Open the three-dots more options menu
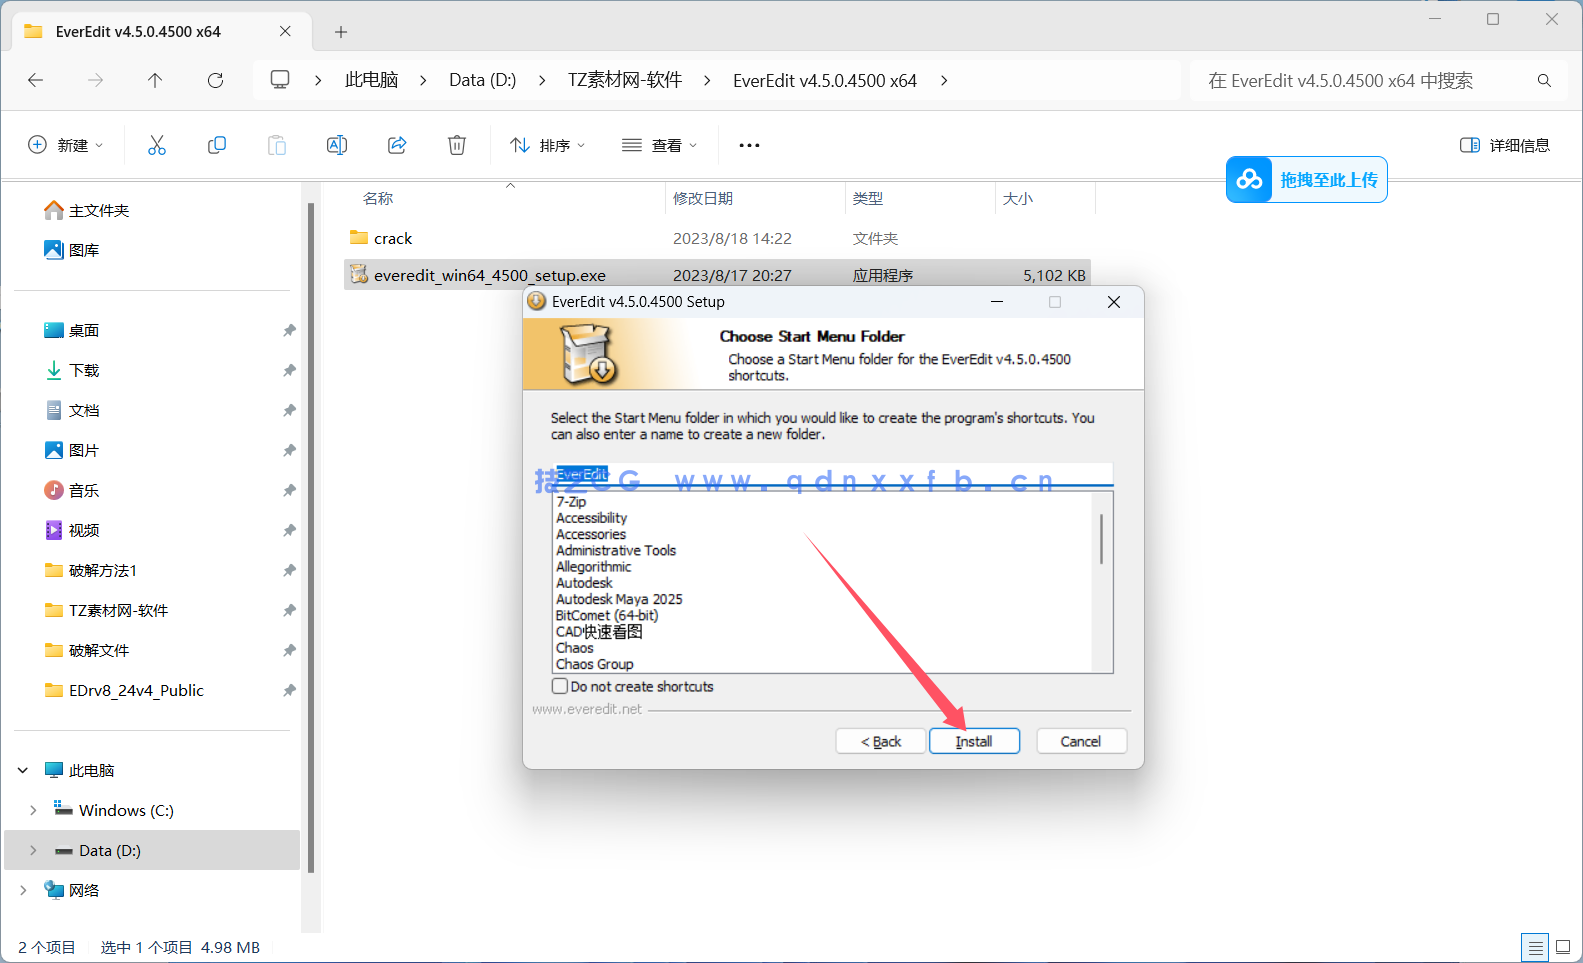Image resolution: width=1583 pixels, height=963 pixels. (x=749, y=145)
